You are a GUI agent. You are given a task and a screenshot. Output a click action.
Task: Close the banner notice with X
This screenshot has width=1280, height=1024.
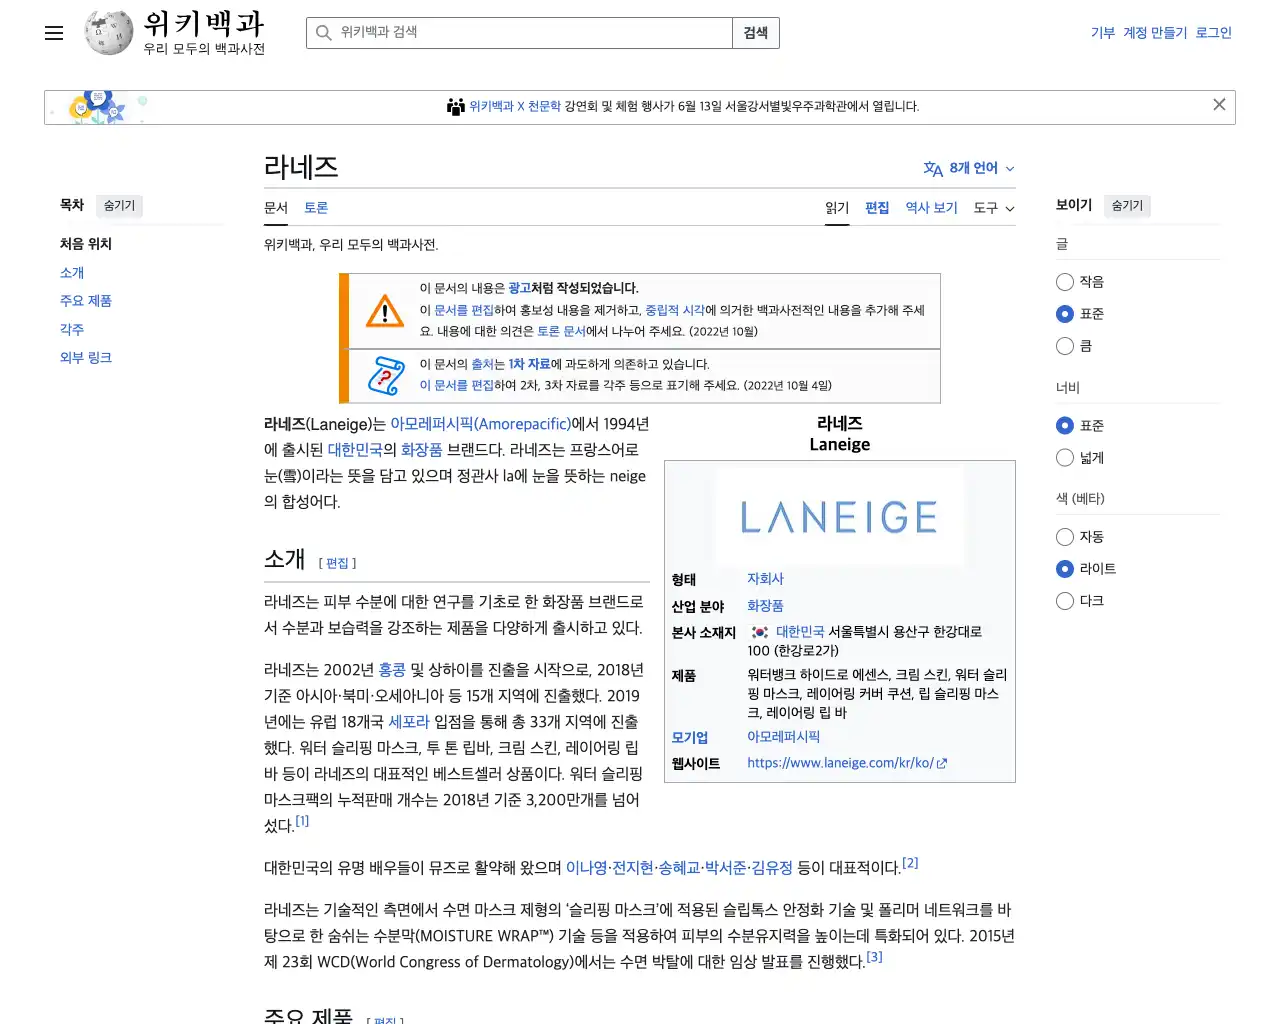[1219, 105]
